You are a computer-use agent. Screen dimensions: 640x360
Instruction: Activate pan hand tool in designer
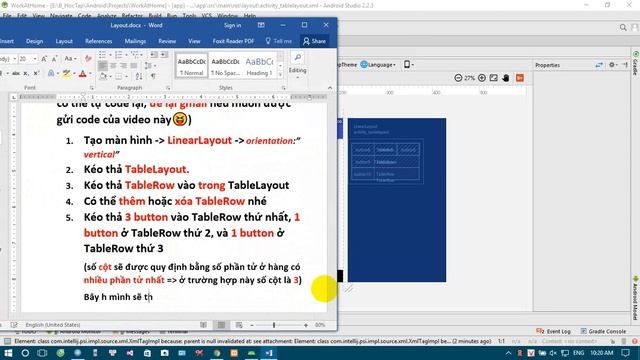coord(506,78)
